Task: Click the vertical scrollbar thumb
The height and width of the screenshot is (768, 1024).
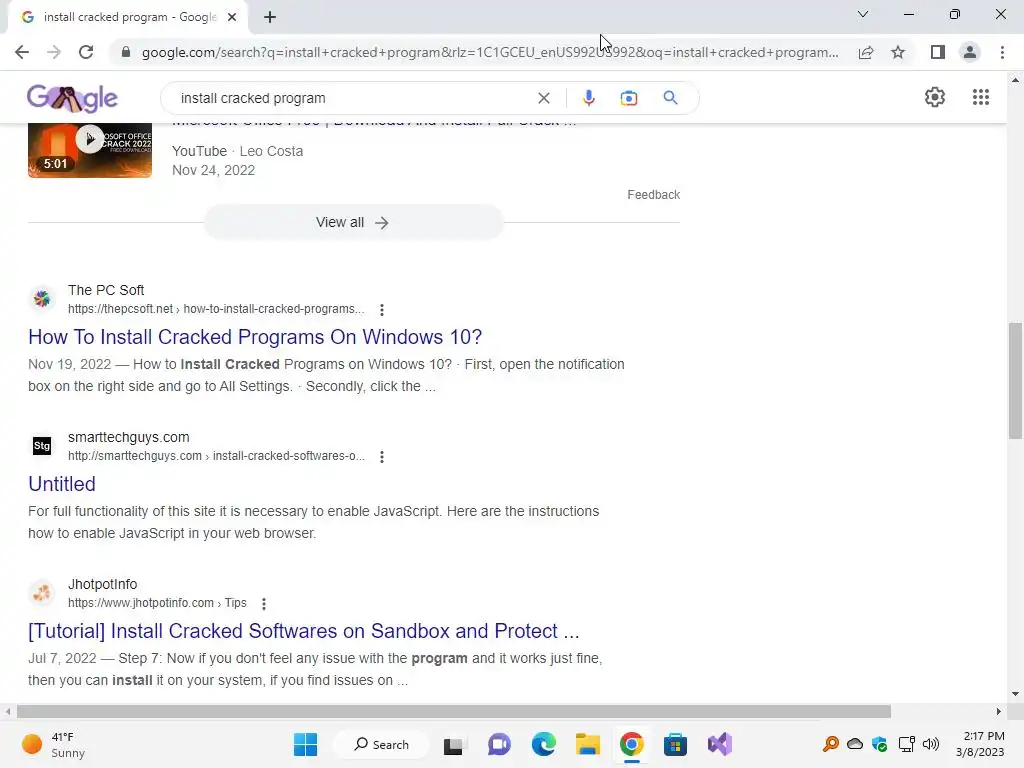Action: tap(1015, 381)
